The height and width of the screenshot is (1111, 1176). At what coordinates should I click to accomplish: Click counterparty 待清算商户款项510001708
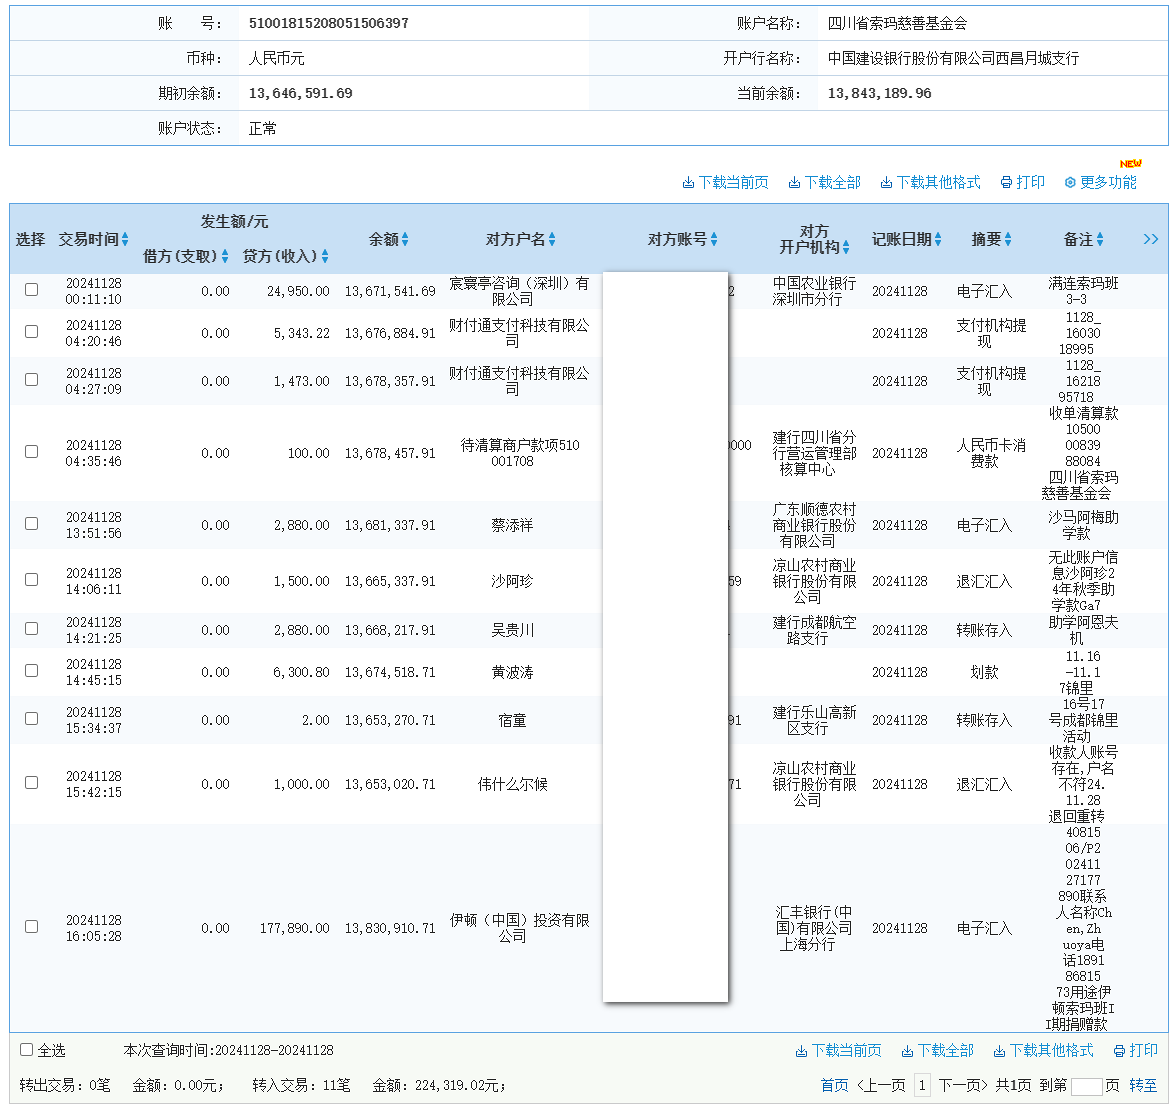pyautogui.click(x=519, y=453)
